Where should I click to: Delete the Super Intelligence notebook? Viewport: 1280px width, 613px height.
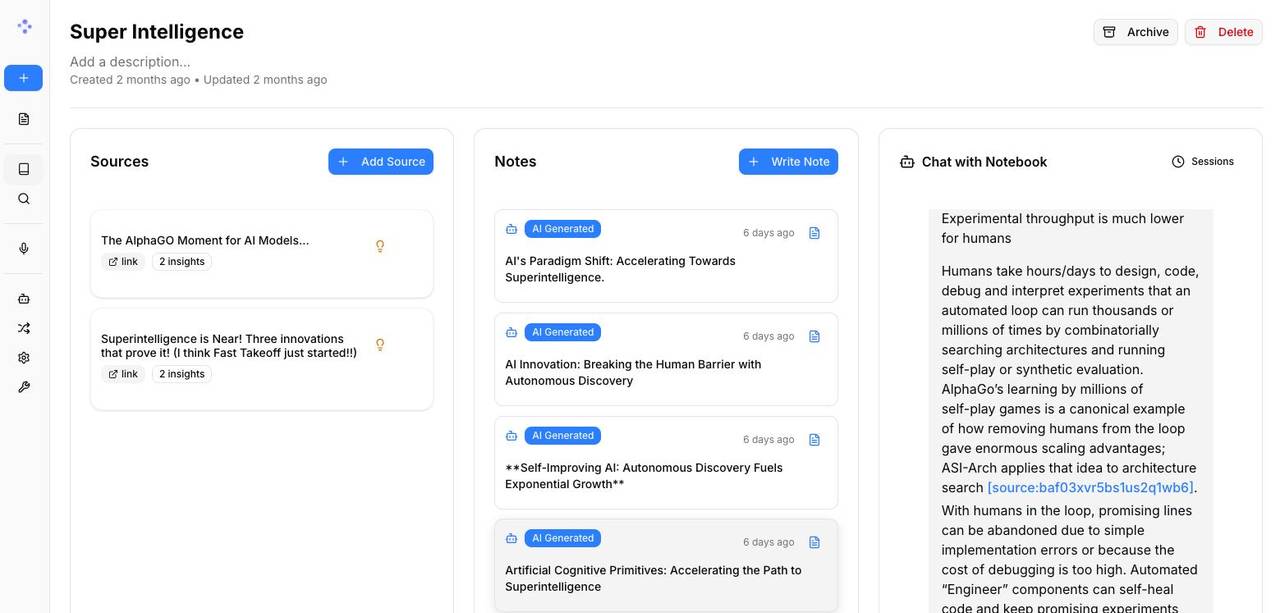1223,32
